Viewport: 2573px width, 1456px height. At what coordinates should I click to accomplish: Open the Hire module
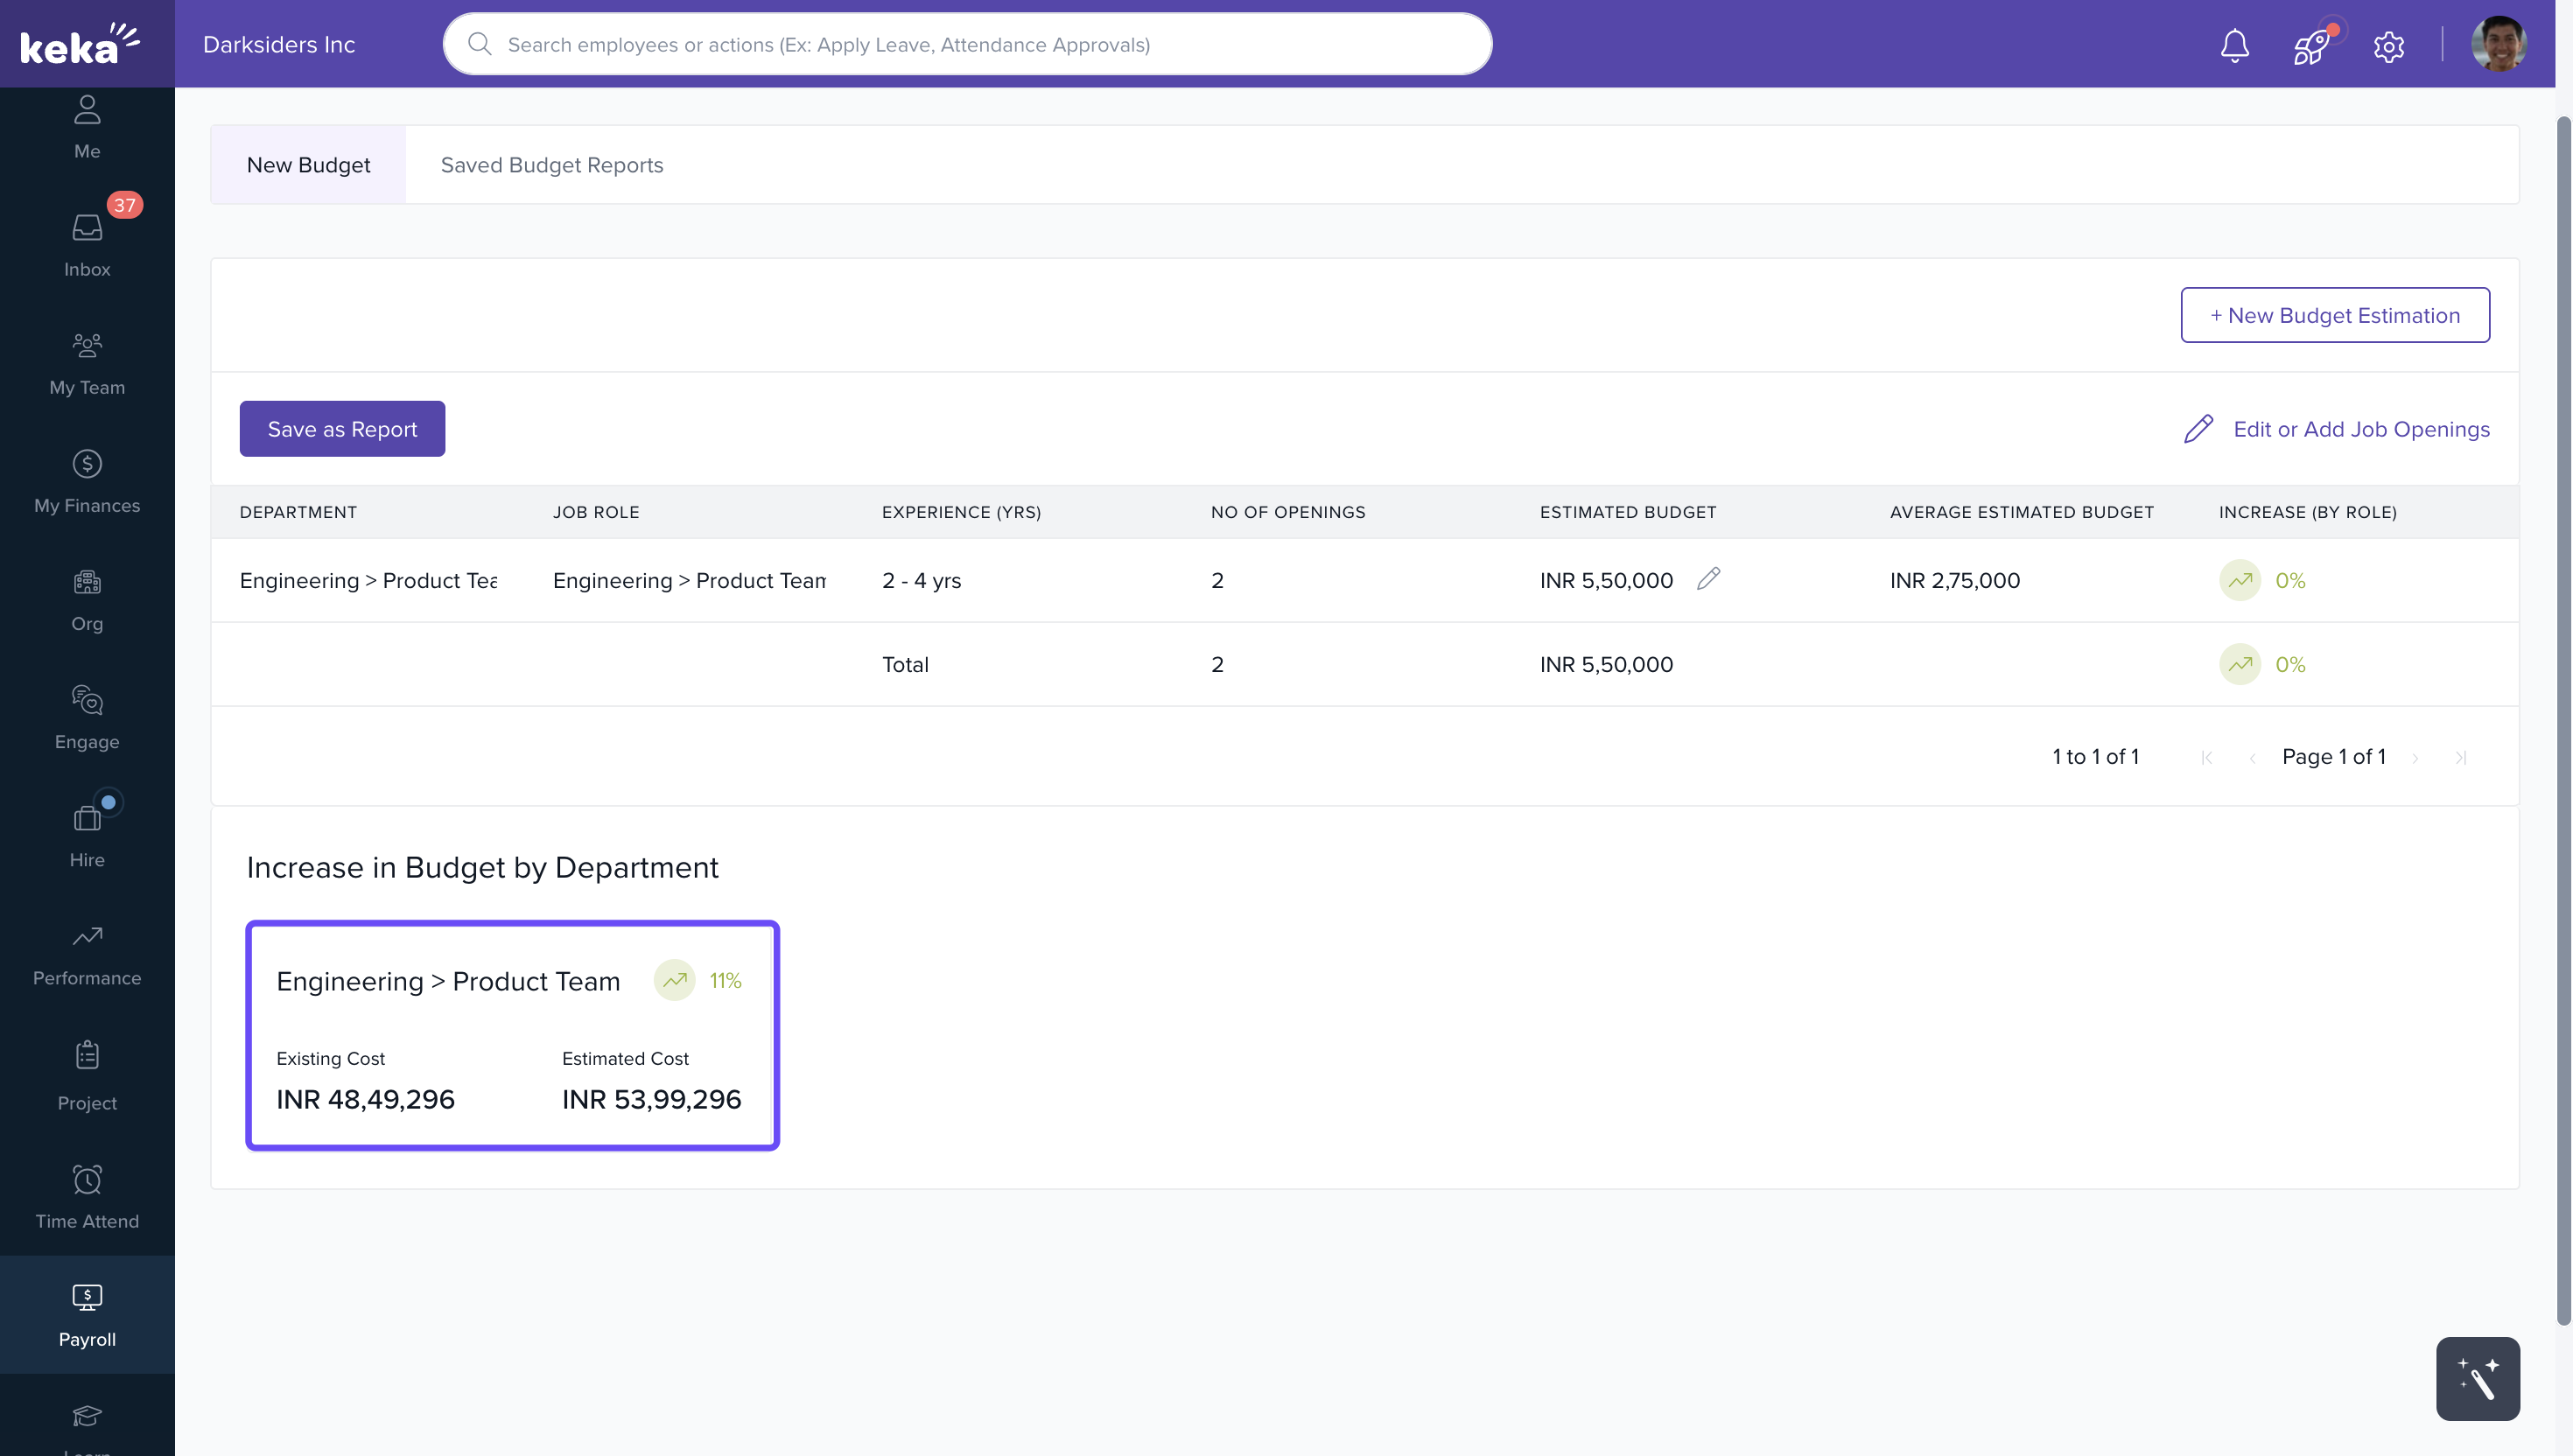(x=87, y=835)
